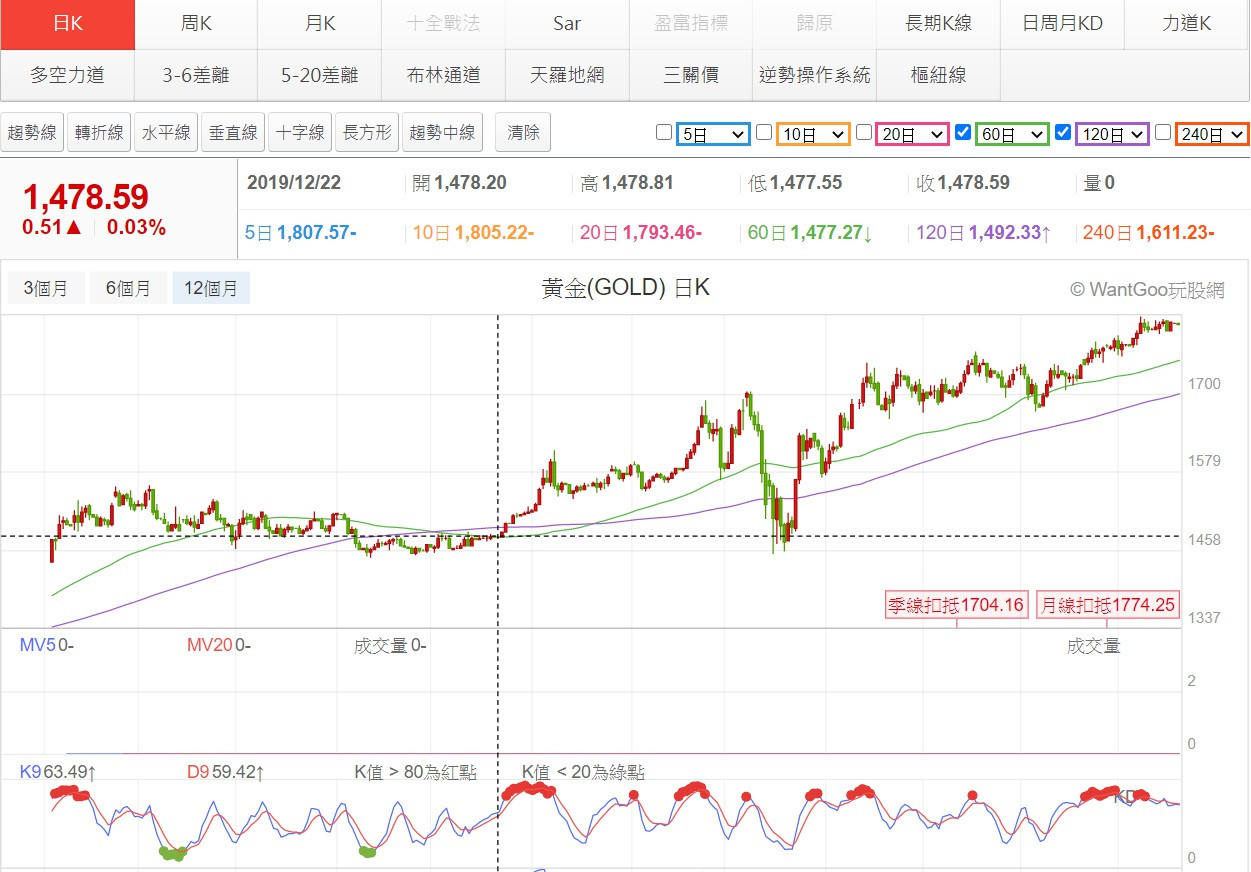Enable the 5日 moving average checkbox
1251x872 pixels.
664,132
